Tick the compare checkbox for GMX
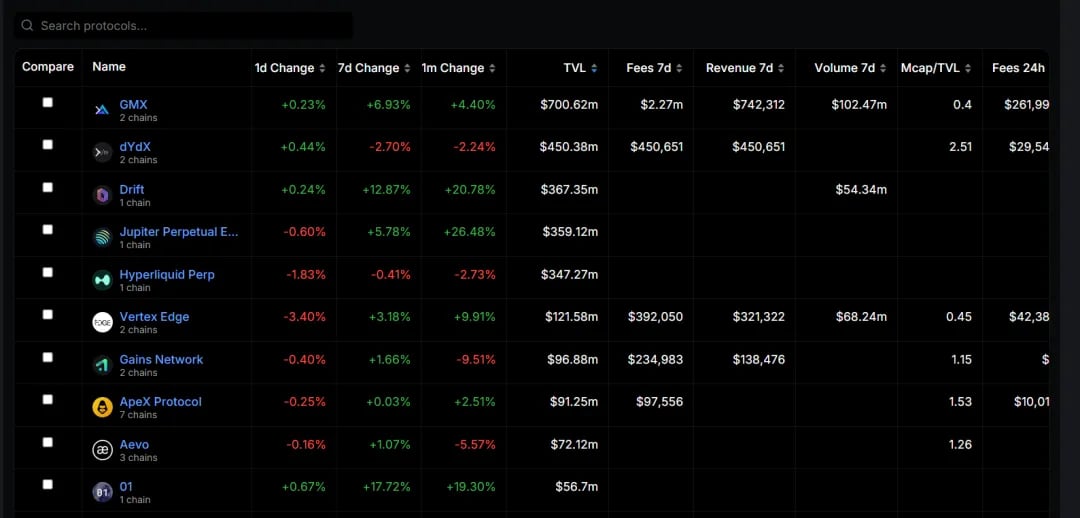Viewport: 1080px width, 518px height. pyautogui.click(x=48, y=102)
